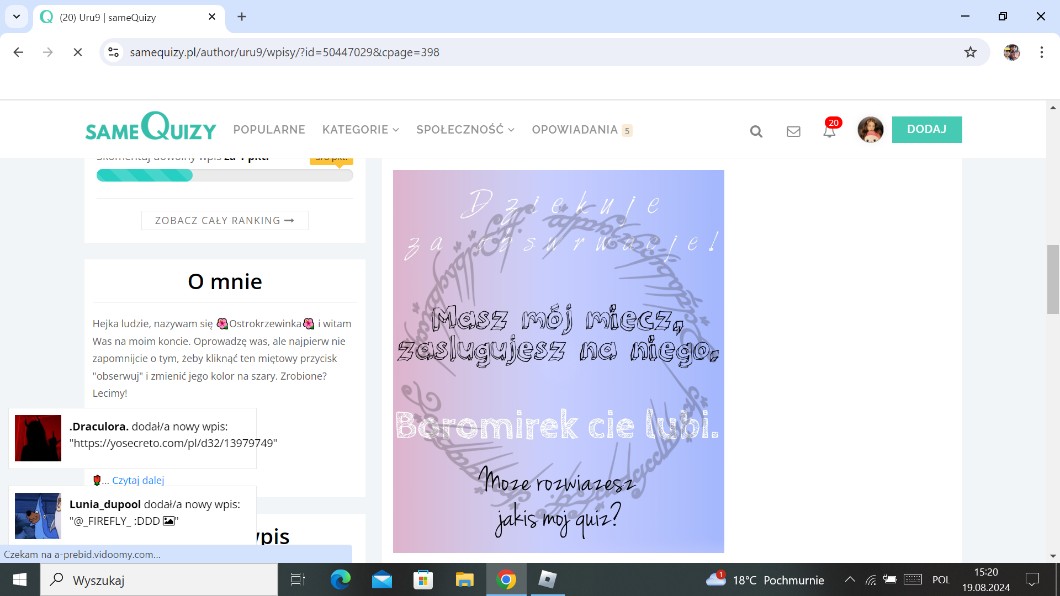Screen dimensions: 1060x596
Task: Click the Wyszukaj taskbar search box
Action: pos(160,580)
